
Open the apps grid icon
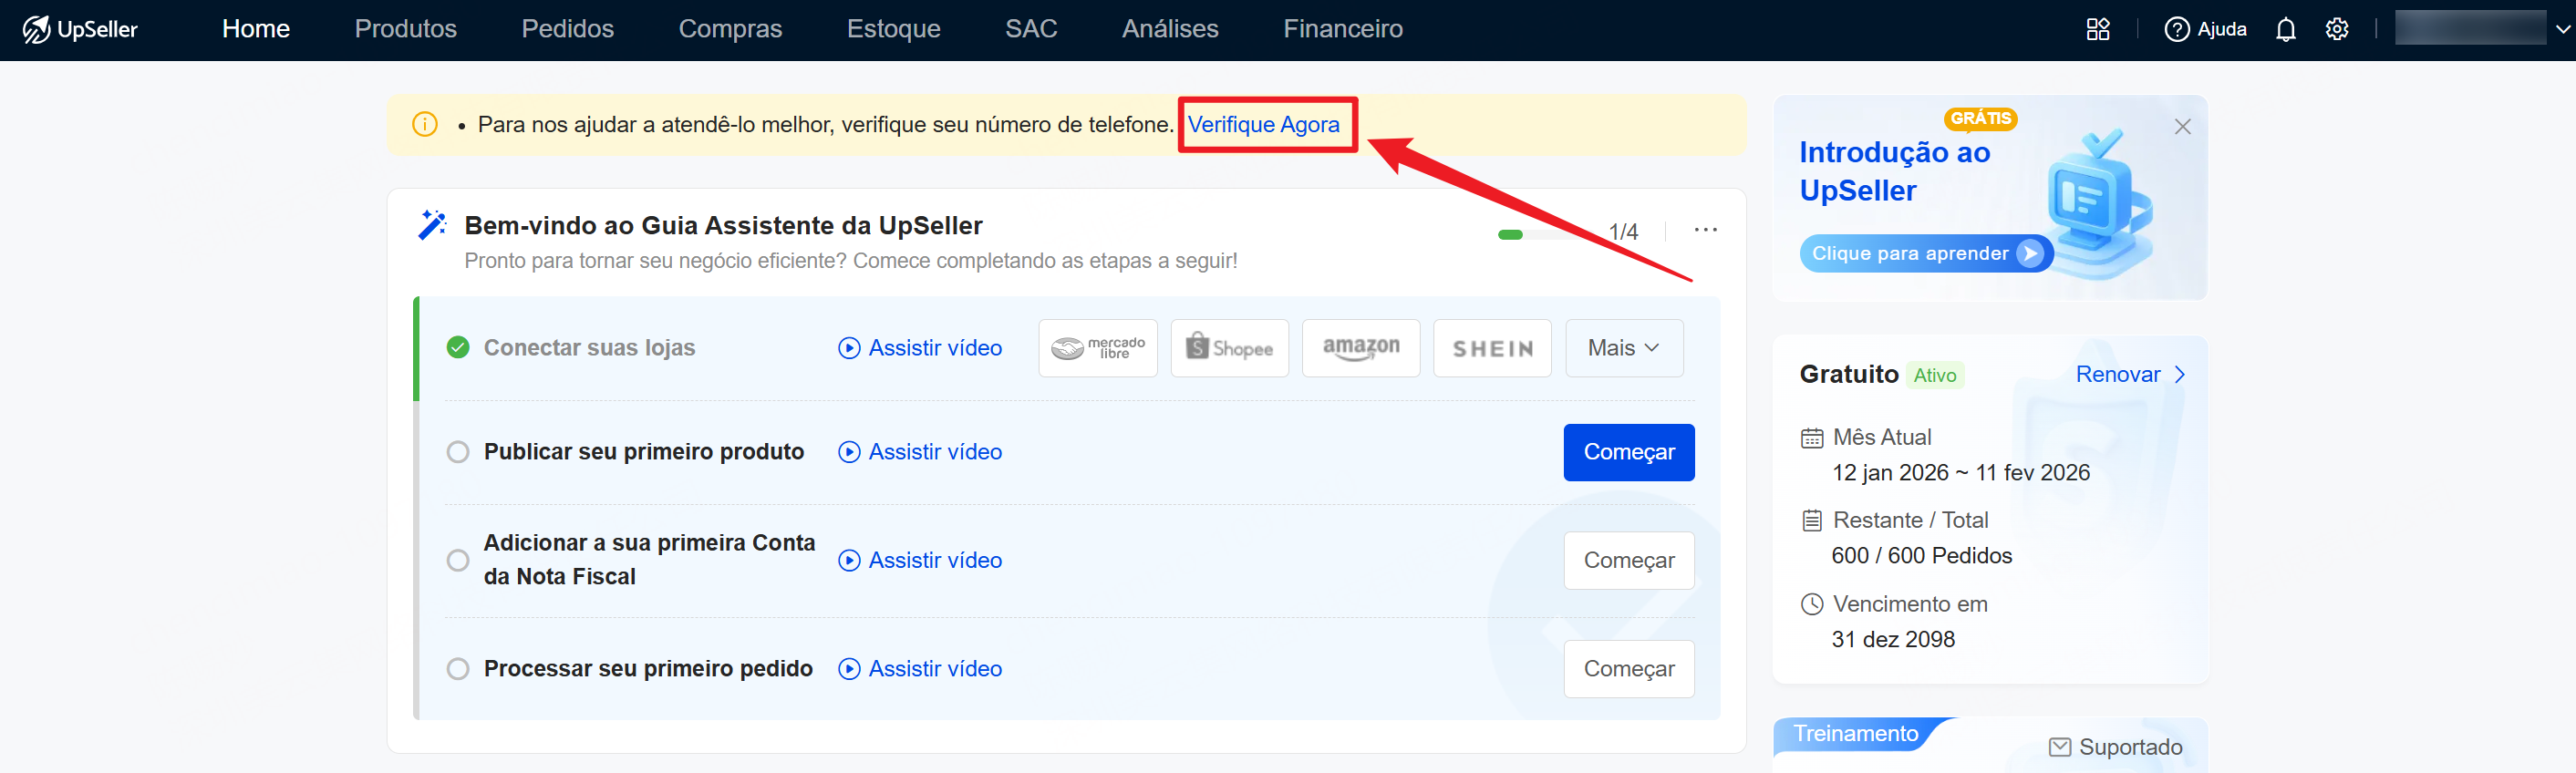click(x=2097, y=29)
